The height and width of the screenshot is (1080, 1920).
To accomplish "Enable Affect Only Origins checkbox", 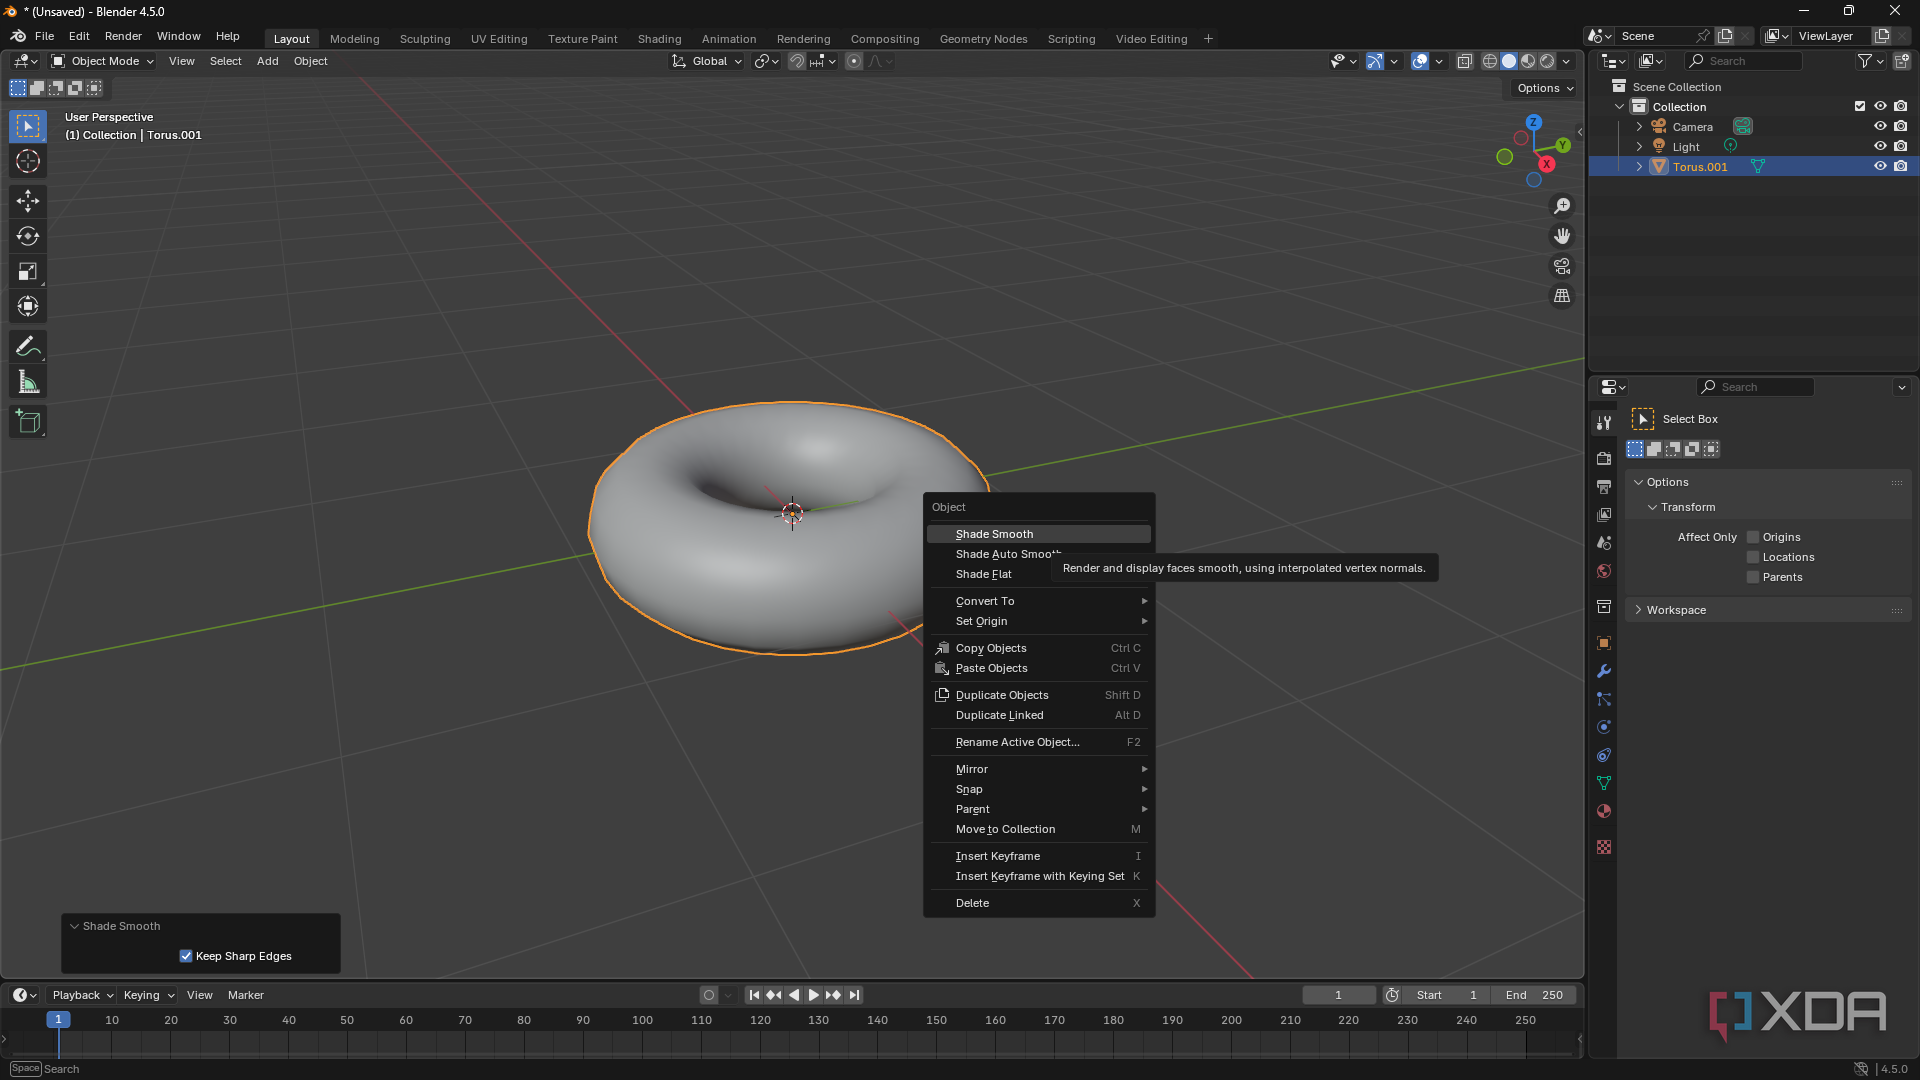I will [1753, 537].
